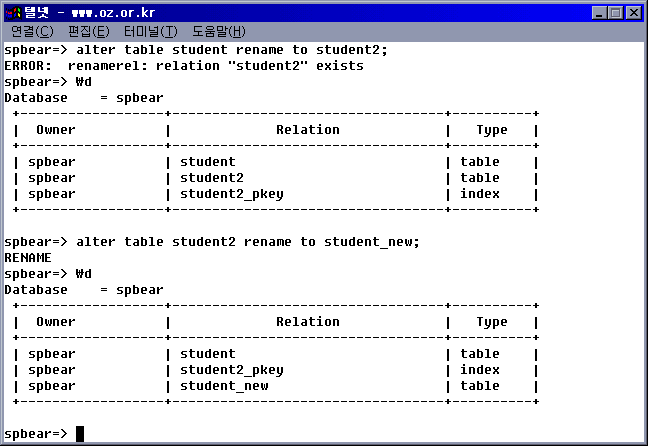Click Relation header in the first table
648x446 pixels.
[x=308, y=129]
